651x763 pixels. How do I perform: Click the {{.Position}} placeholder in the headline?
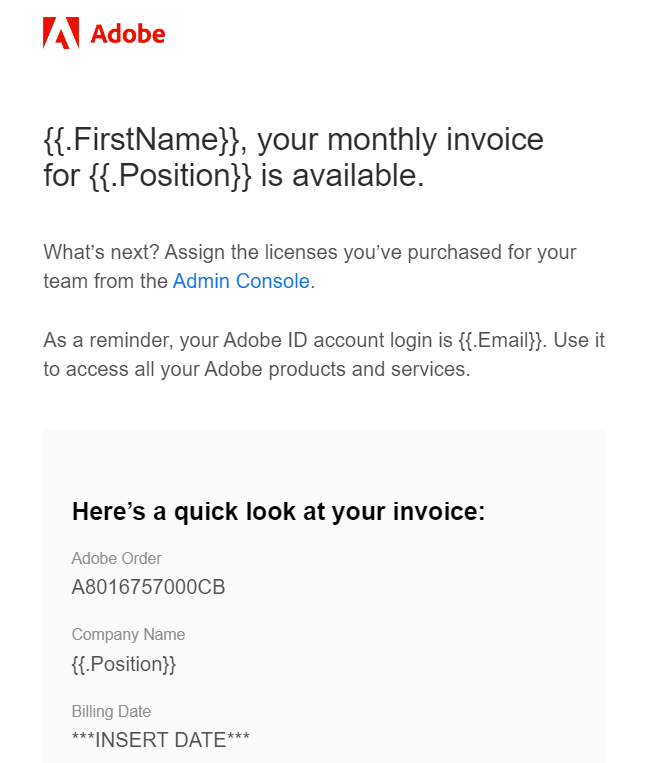coord(171,176)
